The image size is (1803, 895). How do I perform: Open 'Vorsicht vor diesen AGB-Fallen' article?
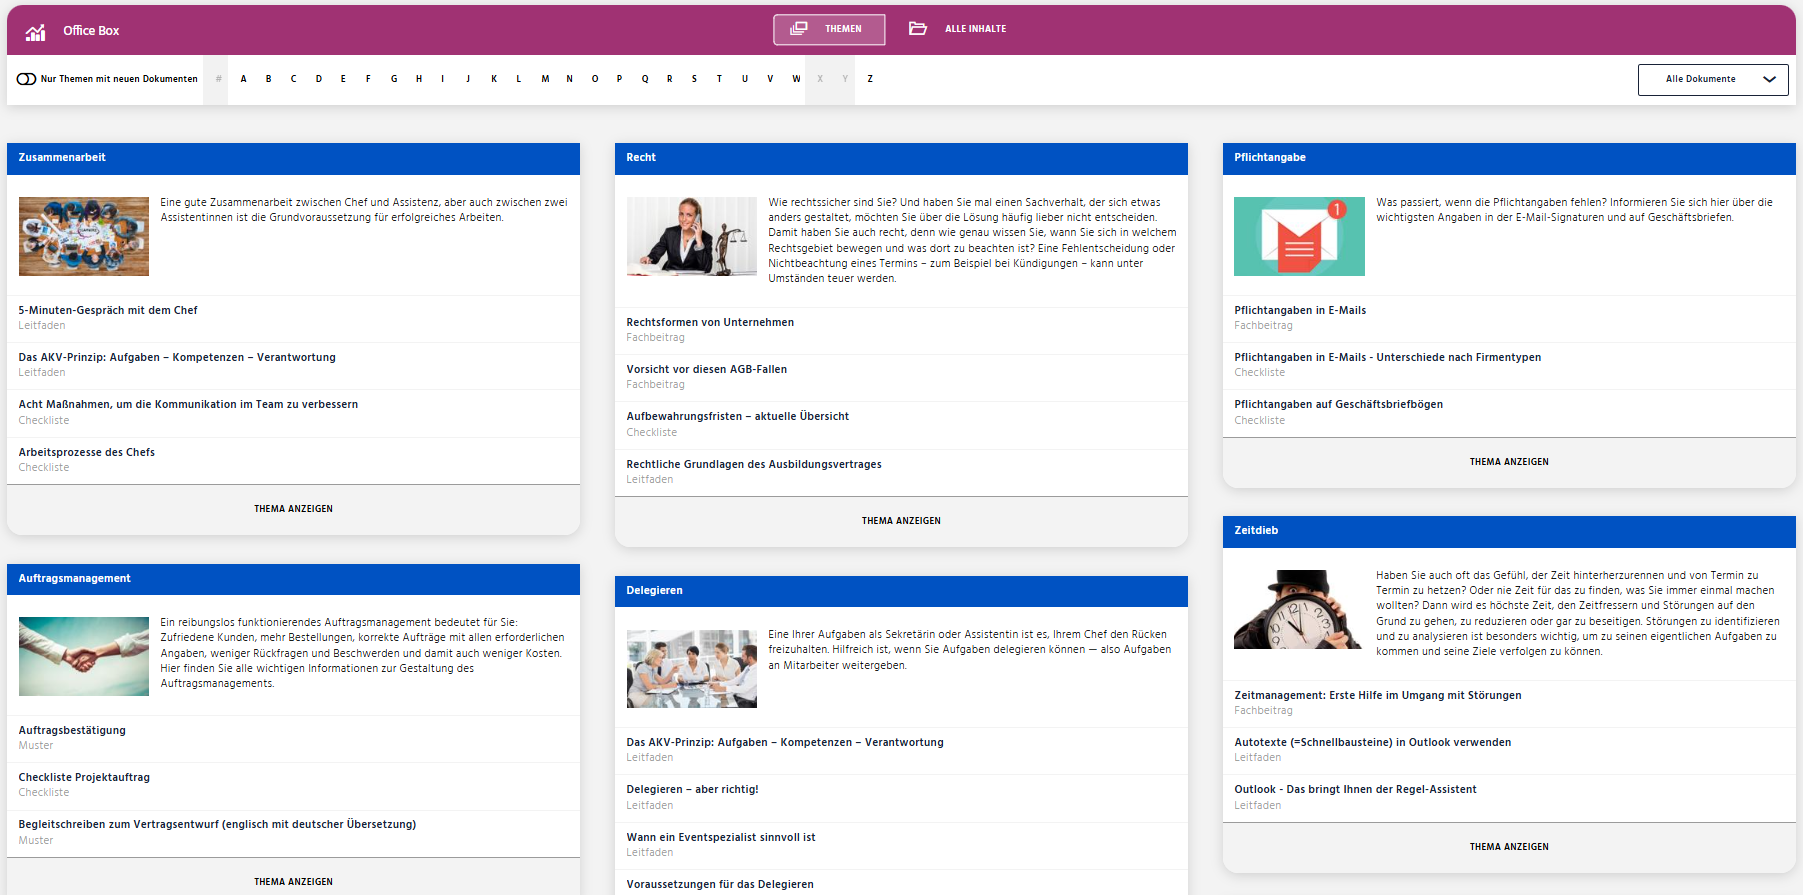tap(706, 369)
